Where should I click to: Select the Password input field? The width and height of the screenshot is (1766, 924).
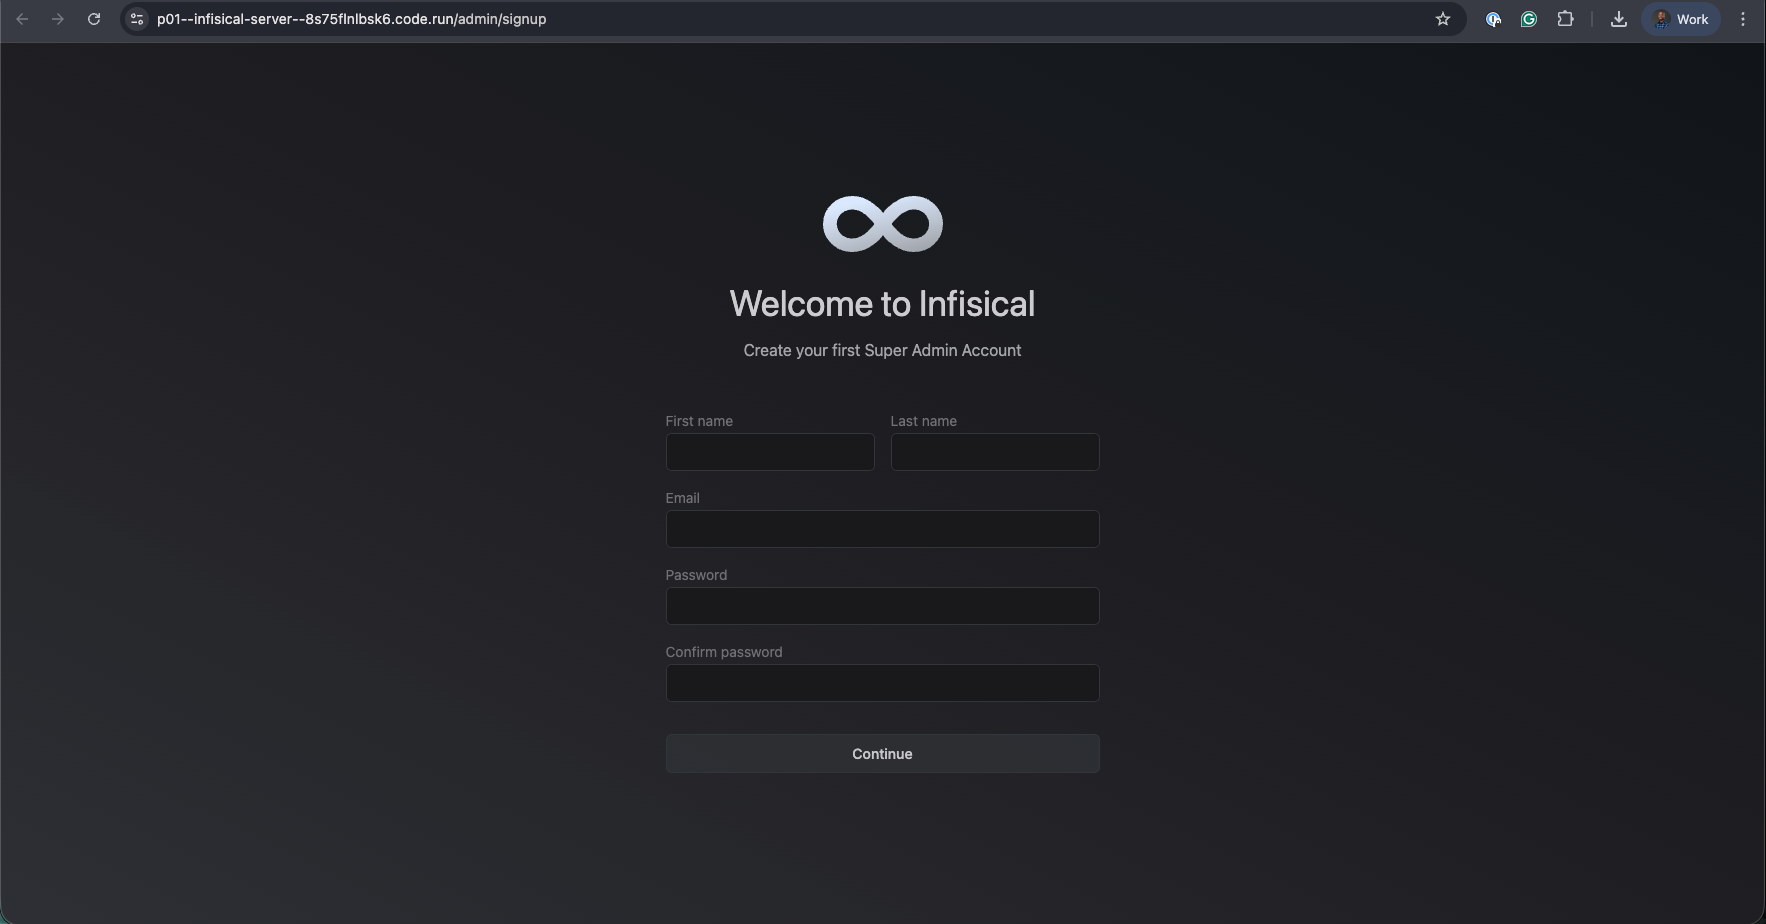pos(882,606)
